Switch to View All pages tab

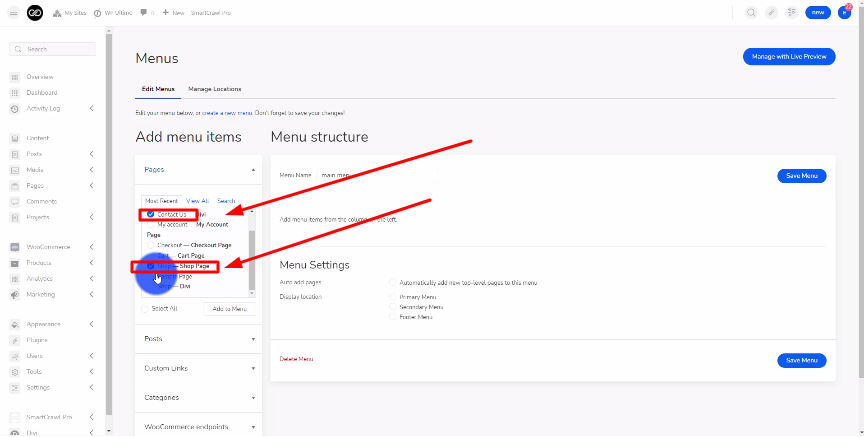(x=198, y=201)
